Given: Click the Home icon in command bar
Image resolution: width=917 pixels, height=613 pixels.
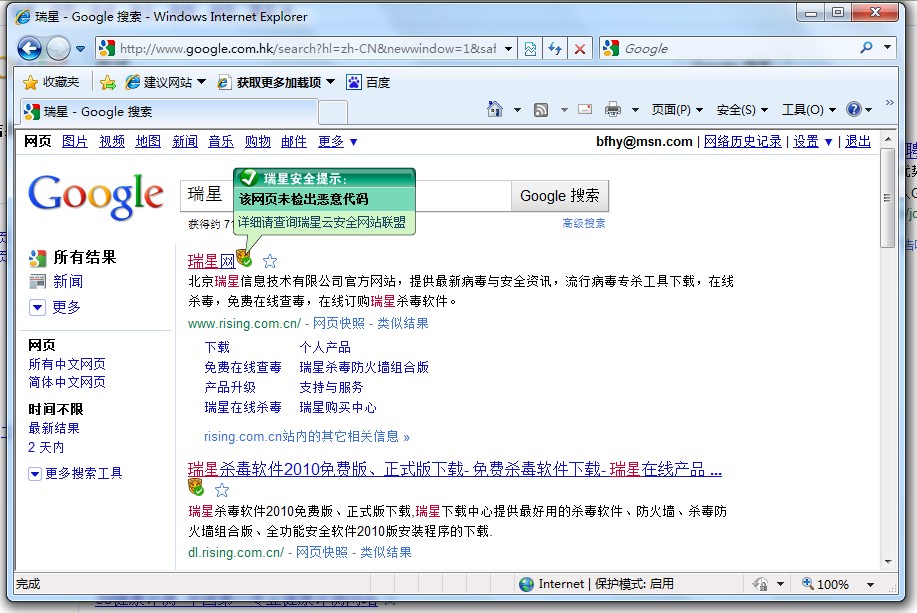Looking at the screenshot, I should [x=495, y=109].
